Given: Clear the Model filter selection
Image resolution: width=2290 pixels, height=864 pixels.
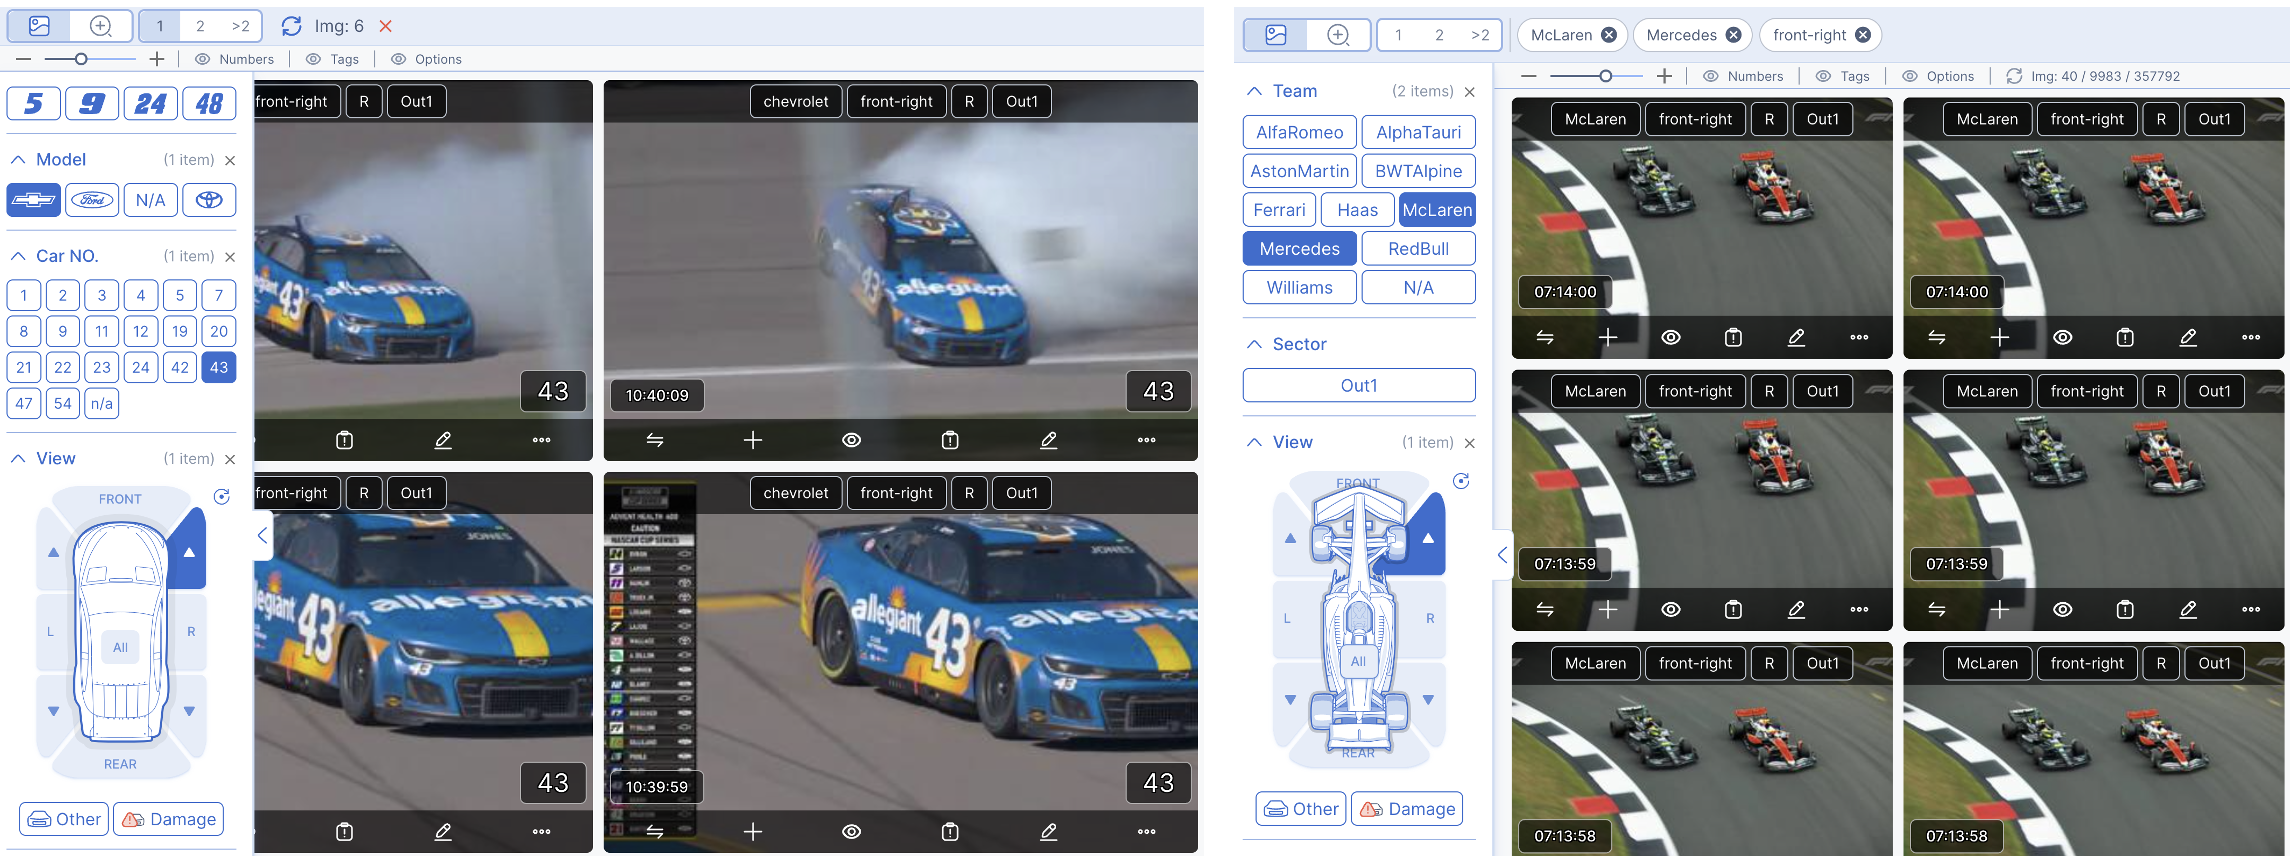Looking at the screenshot, I should click(x=230, y=160).
